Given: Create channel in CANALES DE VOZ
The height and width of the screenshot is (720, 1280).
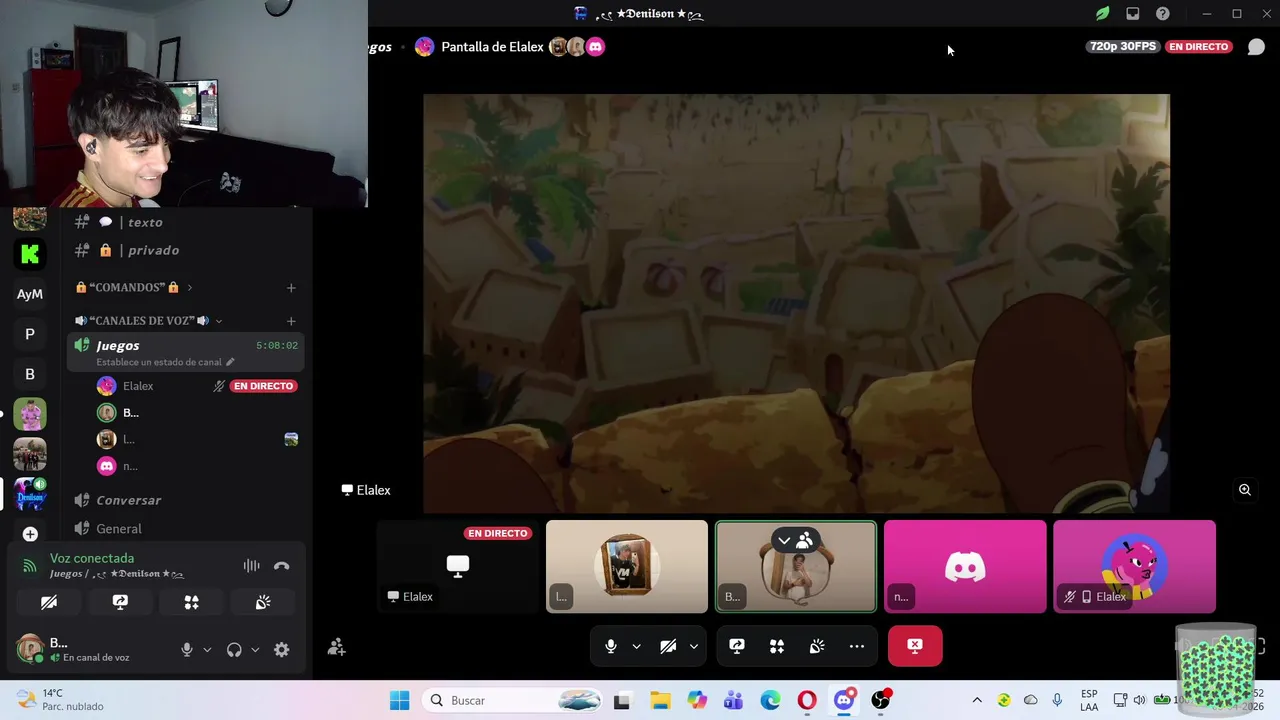Looking at the screenshot, I should (x=291, y=320).
